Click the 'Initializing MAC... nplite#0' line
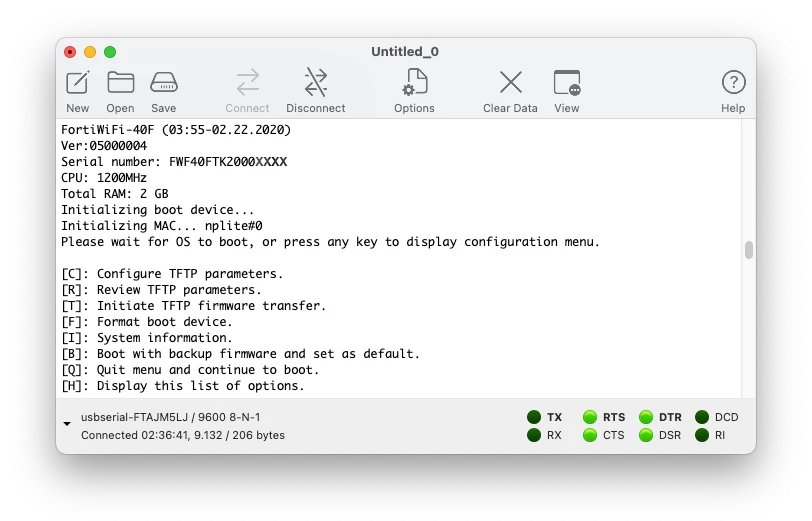 [x=162, y=226]
